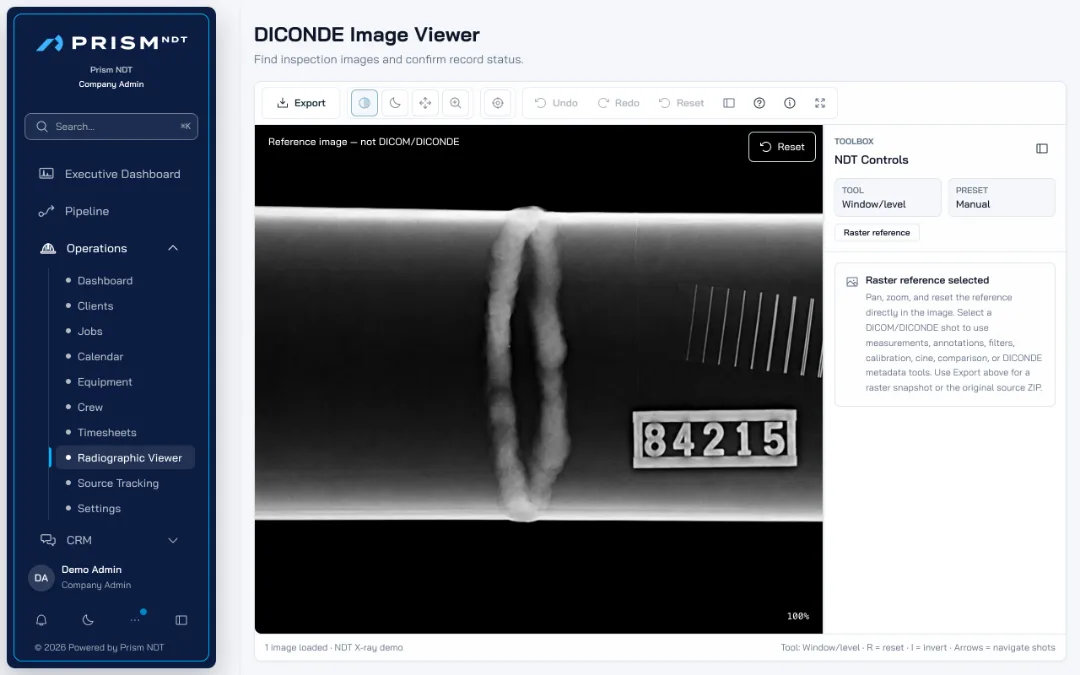Click the search magnifier icon in sidebar
1080x675 pixels.
click(x=42, y=127)
